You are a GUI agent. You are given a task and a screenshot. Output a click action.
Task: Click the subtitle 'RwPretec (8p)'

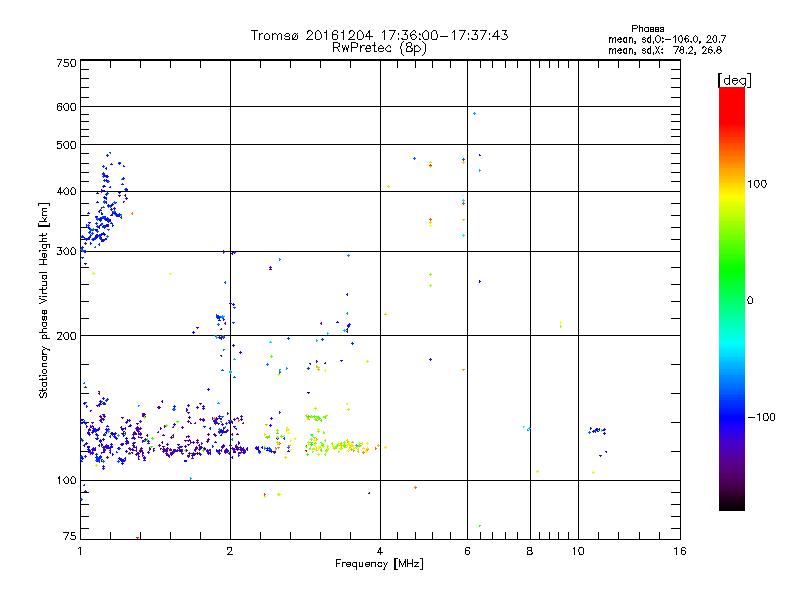[379, 48]
